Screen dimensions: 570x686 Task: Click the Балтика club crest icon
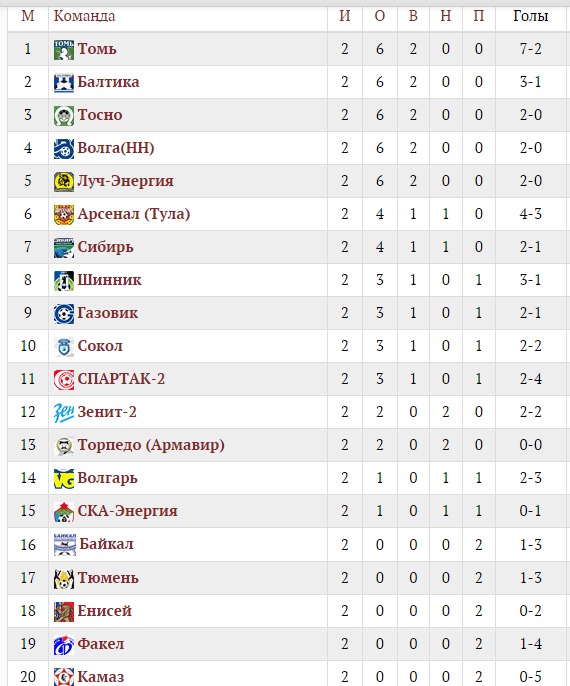pos(64,83)
